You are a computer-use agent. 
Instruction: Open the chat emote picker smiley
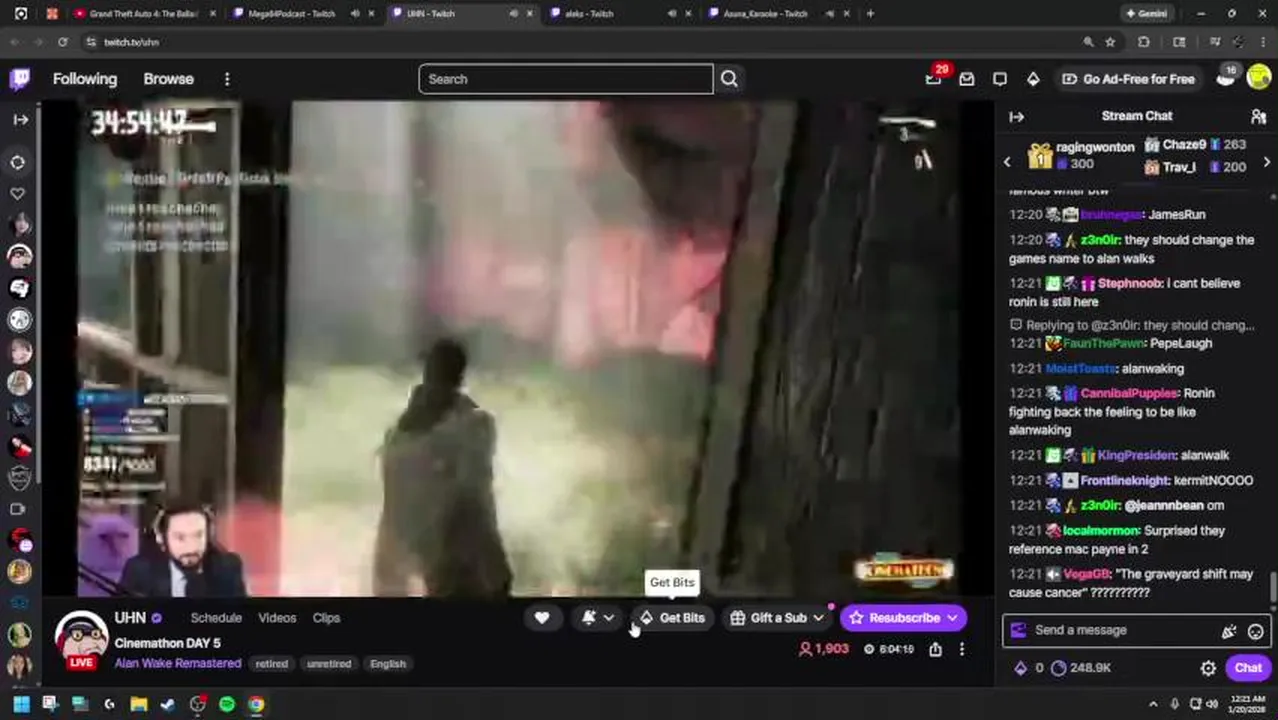pos(1256,631)
